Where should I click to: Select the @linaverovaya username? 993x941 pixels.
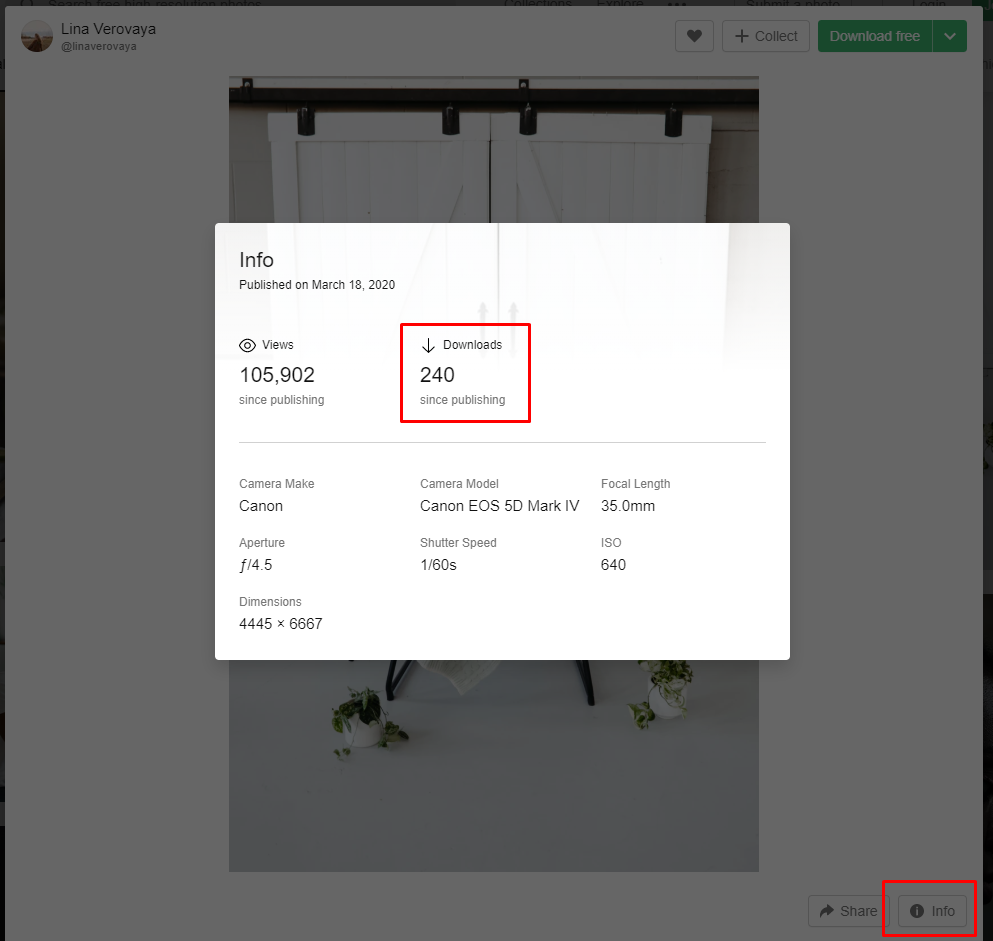coord(99,46)
